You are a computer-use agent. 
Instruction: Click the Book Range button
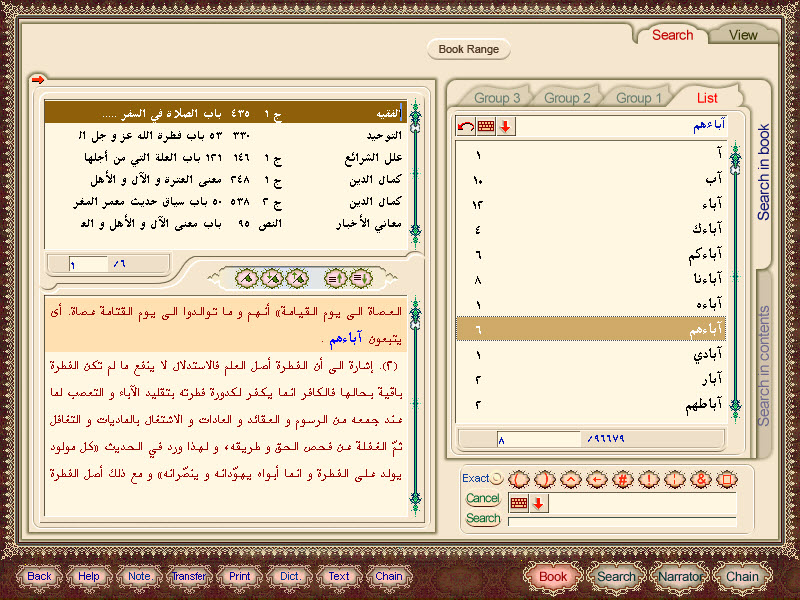(468, 49)
